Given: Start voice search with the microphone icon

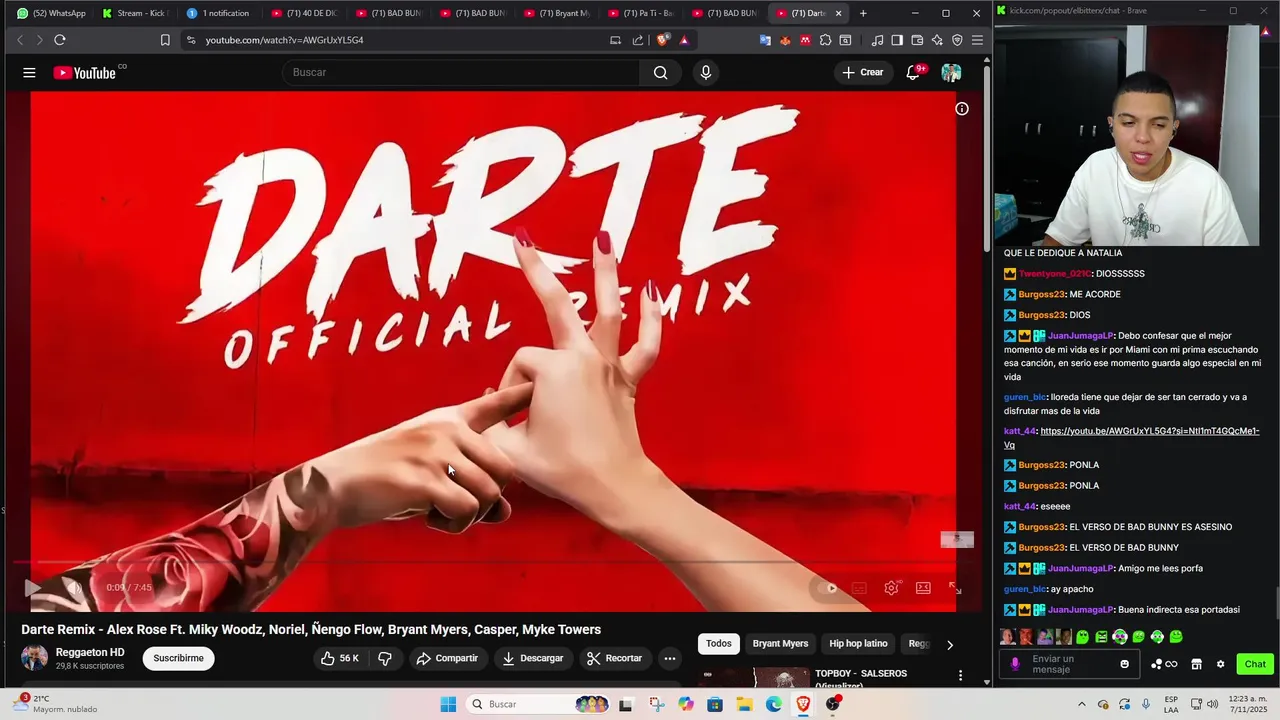Looking at the screenshot, I should point(706,72).
